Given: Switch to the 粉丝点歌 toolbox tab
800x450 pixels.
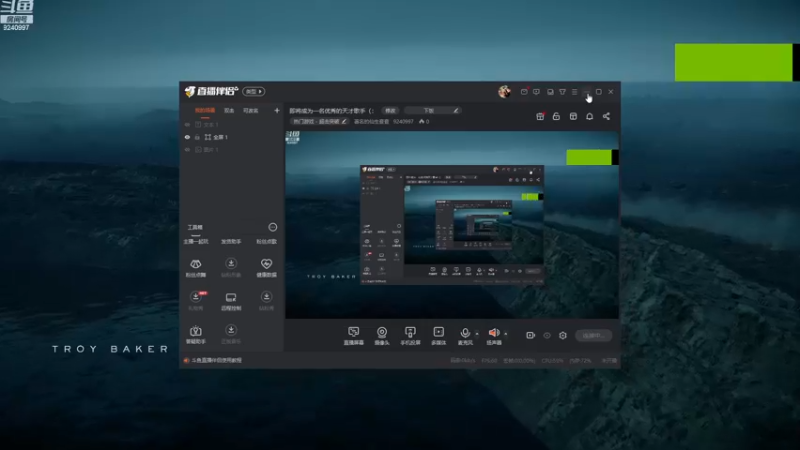Looking at the screenshot, I should [266, 241].
